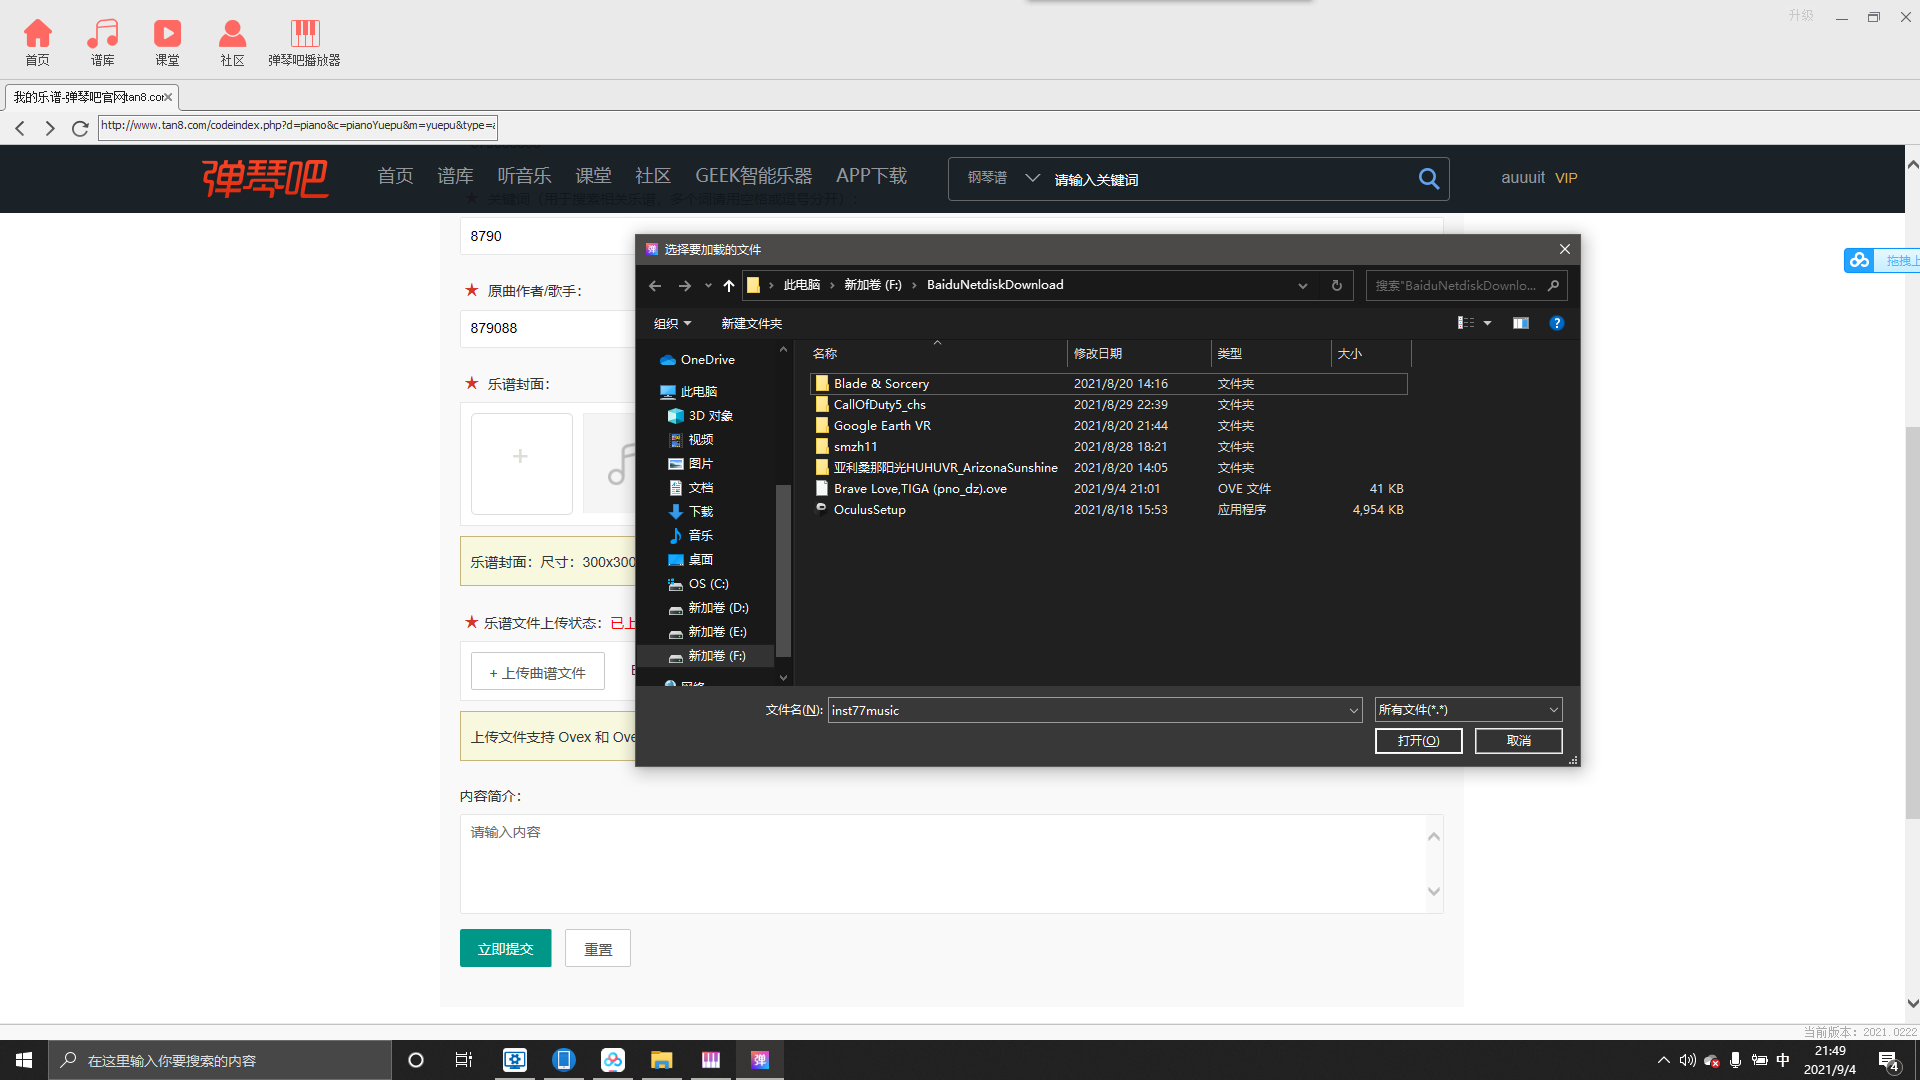The width and height of the screenshot is (1920, 1080).
Task: Toggle the preview pane in file dialog
Action: (x=1520, y=323)
